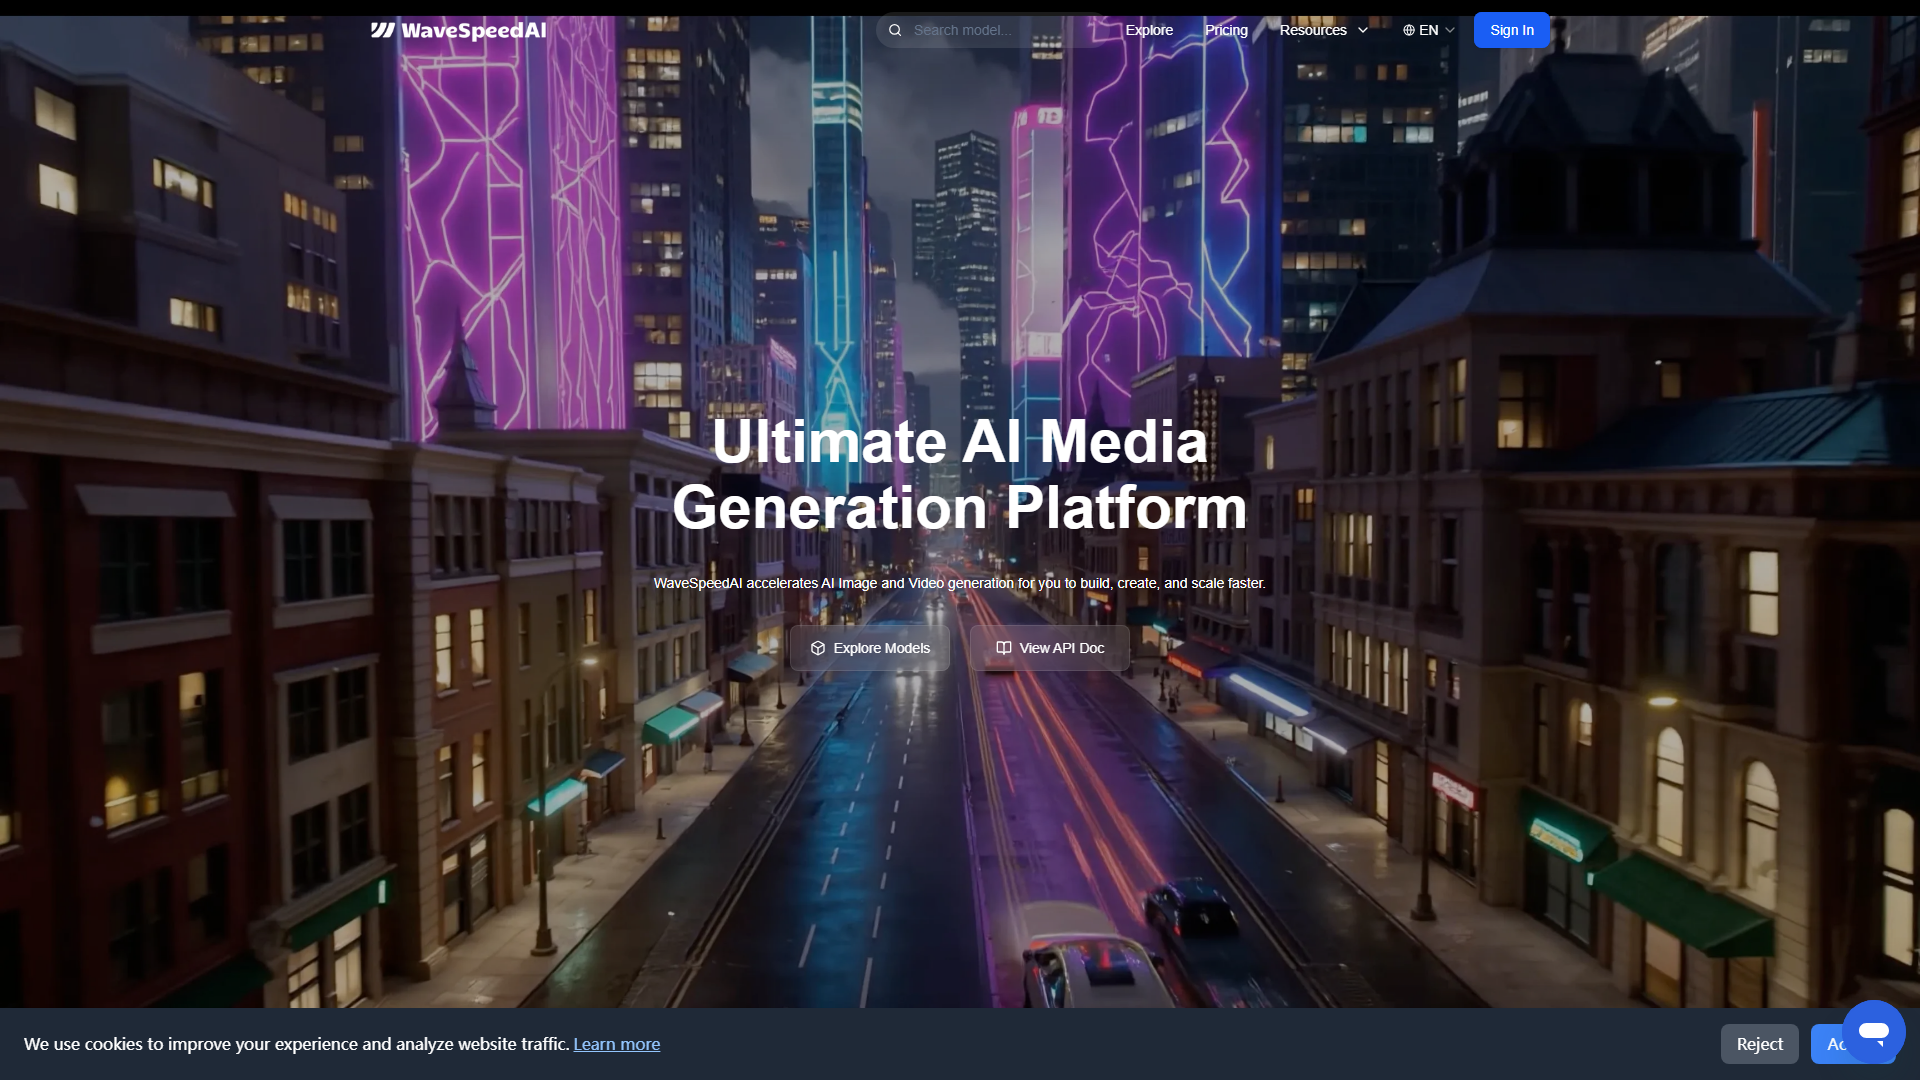This screenshot has height=1080, width=1920.
Task: Follow the Learn more cookie link
Action: [616, 1044]
